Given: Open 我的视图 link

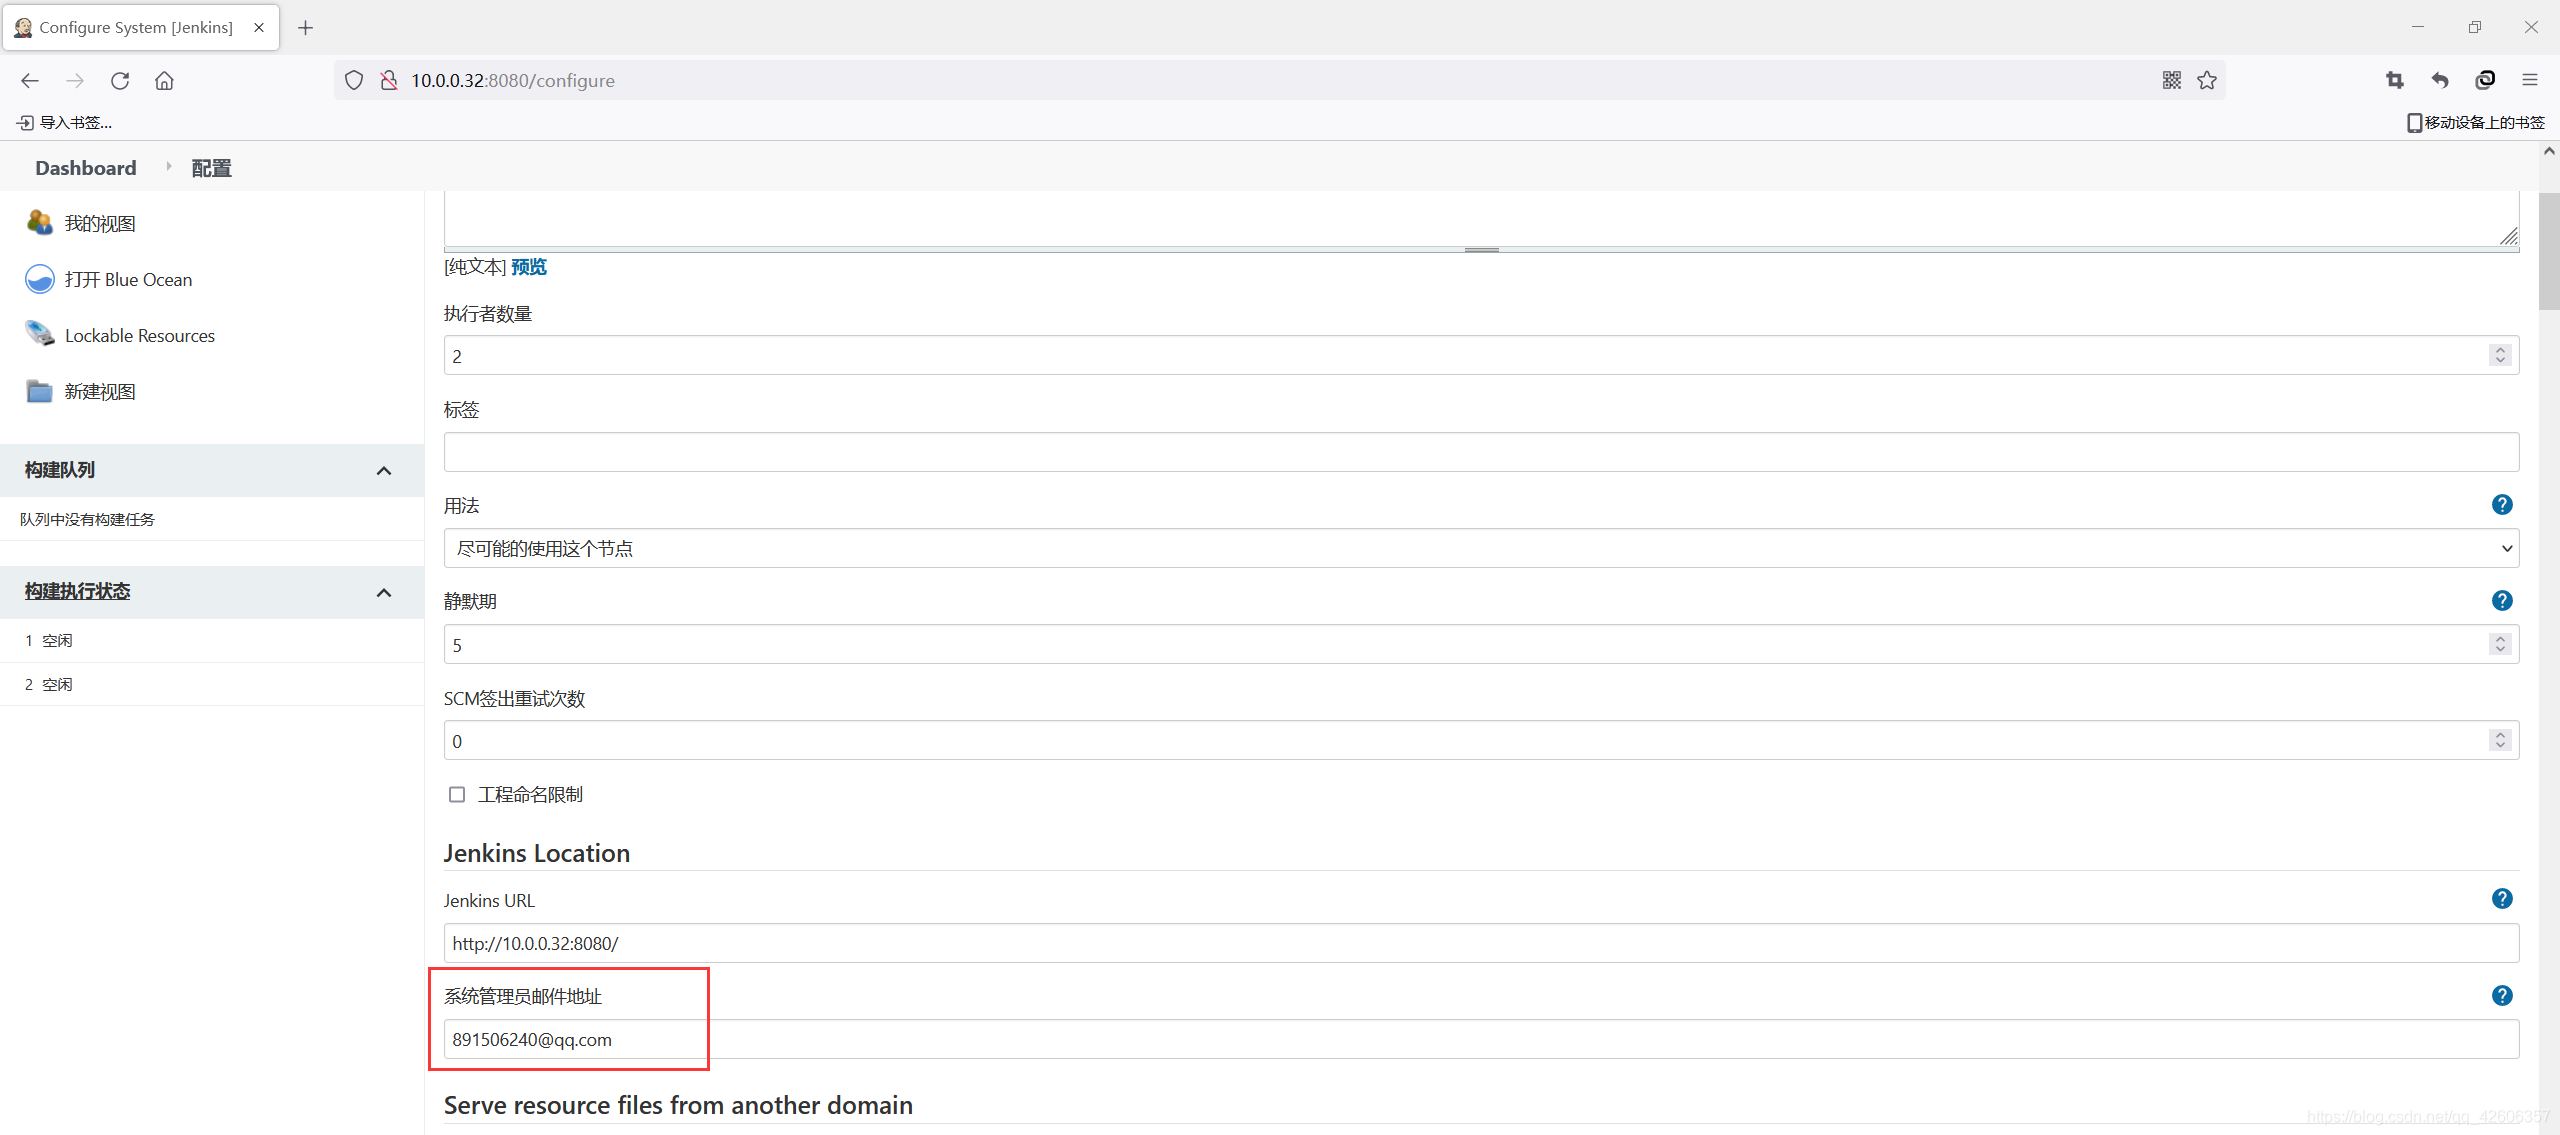Looking at the screenshot, I should pyautogui.click(x=100, y=224).
